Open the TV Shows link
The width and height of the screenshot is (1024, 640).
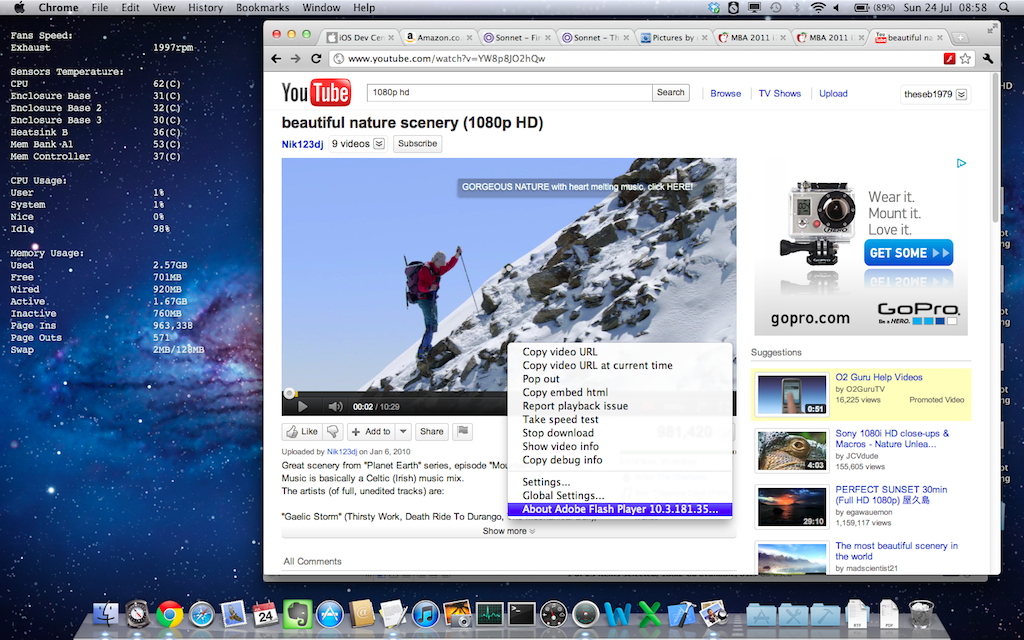780,93
